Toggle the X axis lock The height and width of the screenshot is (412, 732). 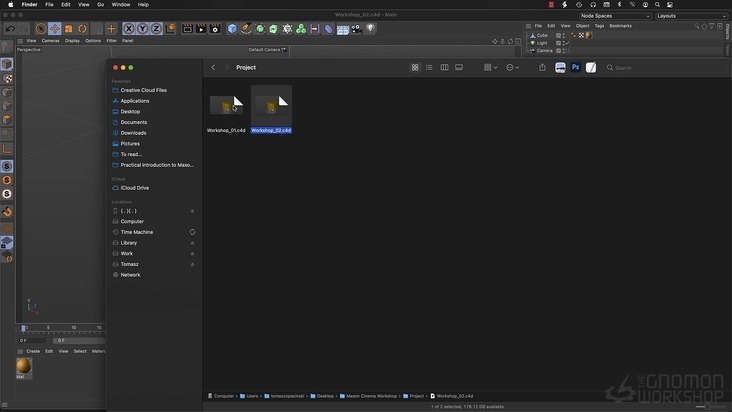coord(129,29)
